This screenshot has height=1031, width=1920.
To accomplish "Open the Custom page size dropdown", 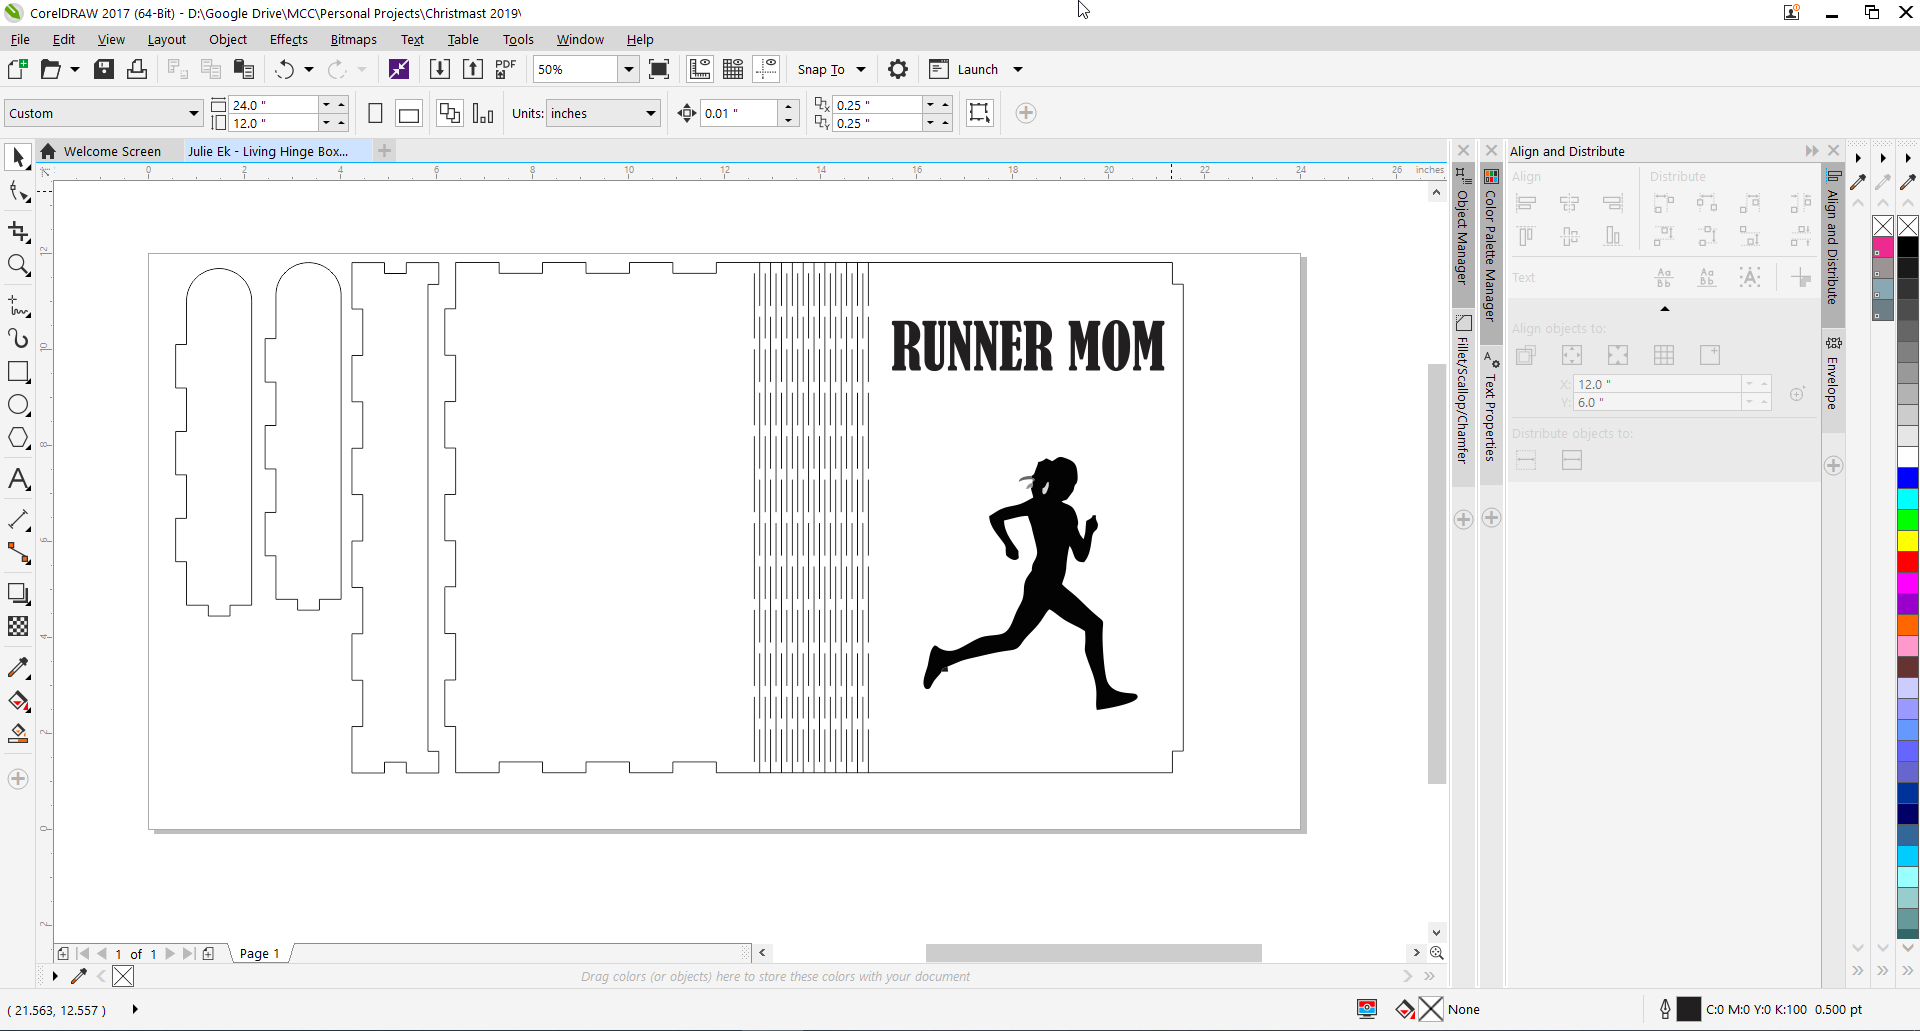I will (x=193, y=114).
